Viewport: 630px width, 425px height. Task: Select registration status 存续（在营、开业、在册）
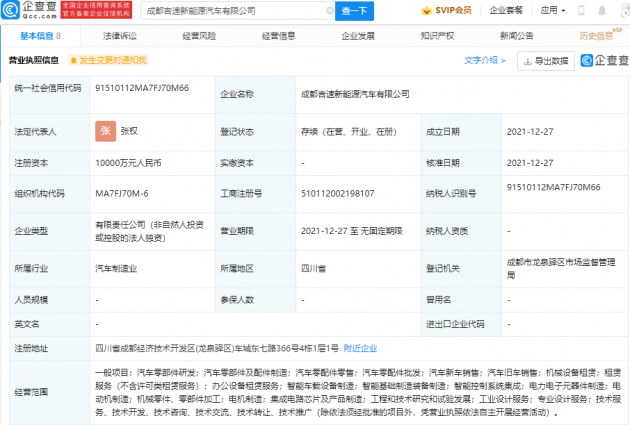pyautogui.click(x=349, y=132)
